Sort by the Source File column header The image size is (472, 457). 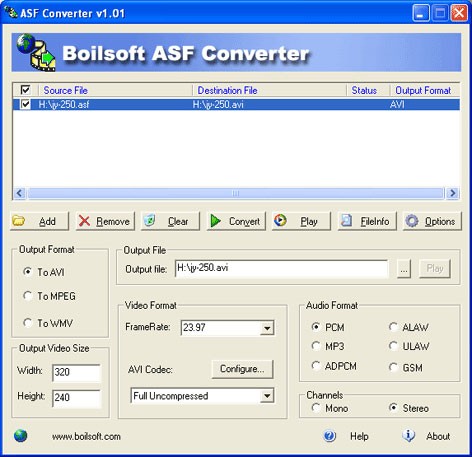116,90
